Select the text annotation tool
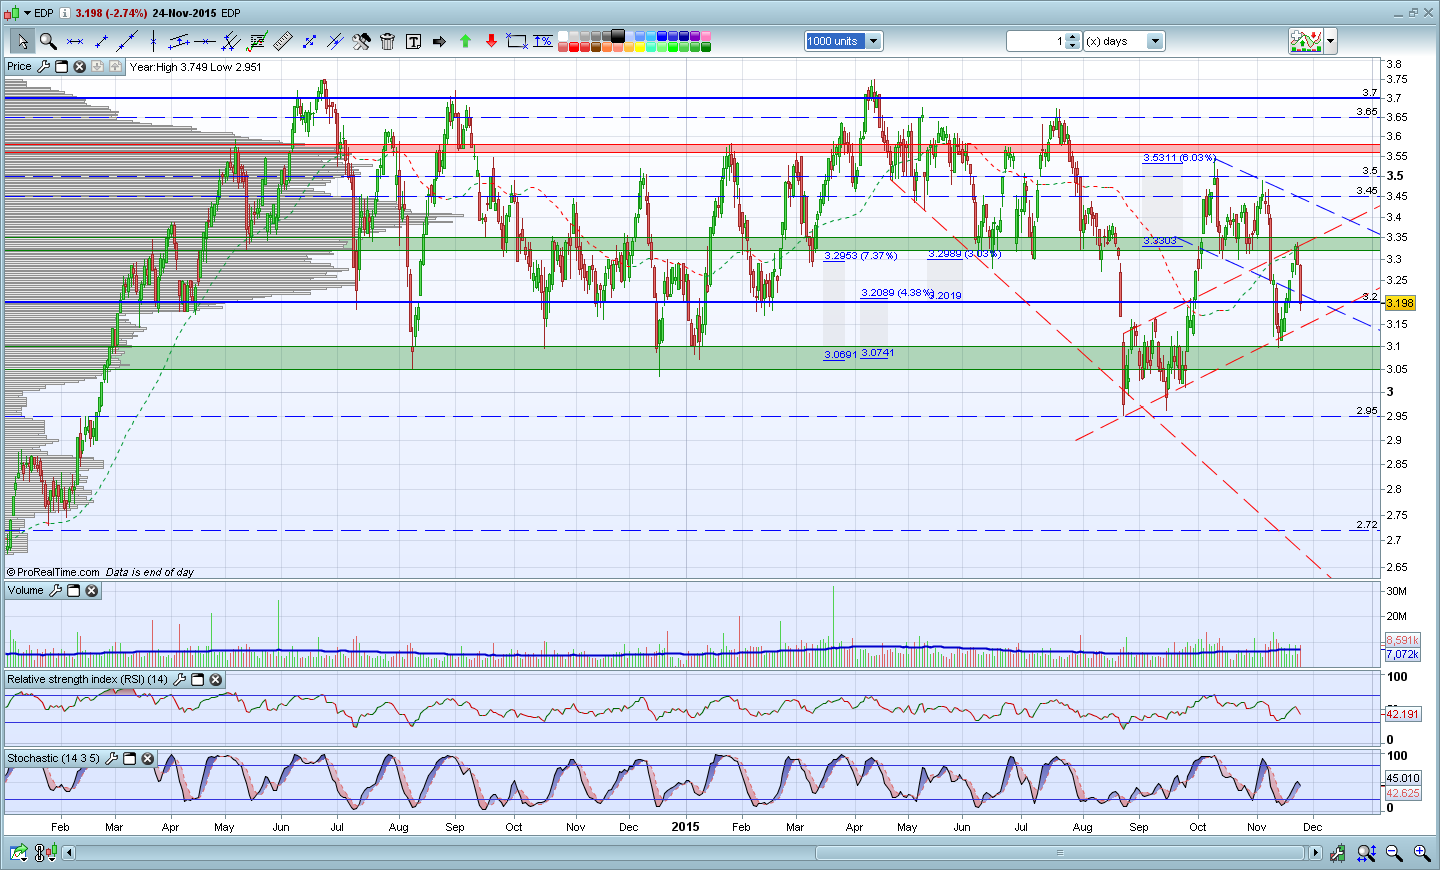This screenshot has width=1440, height=870. click(413, 41)
